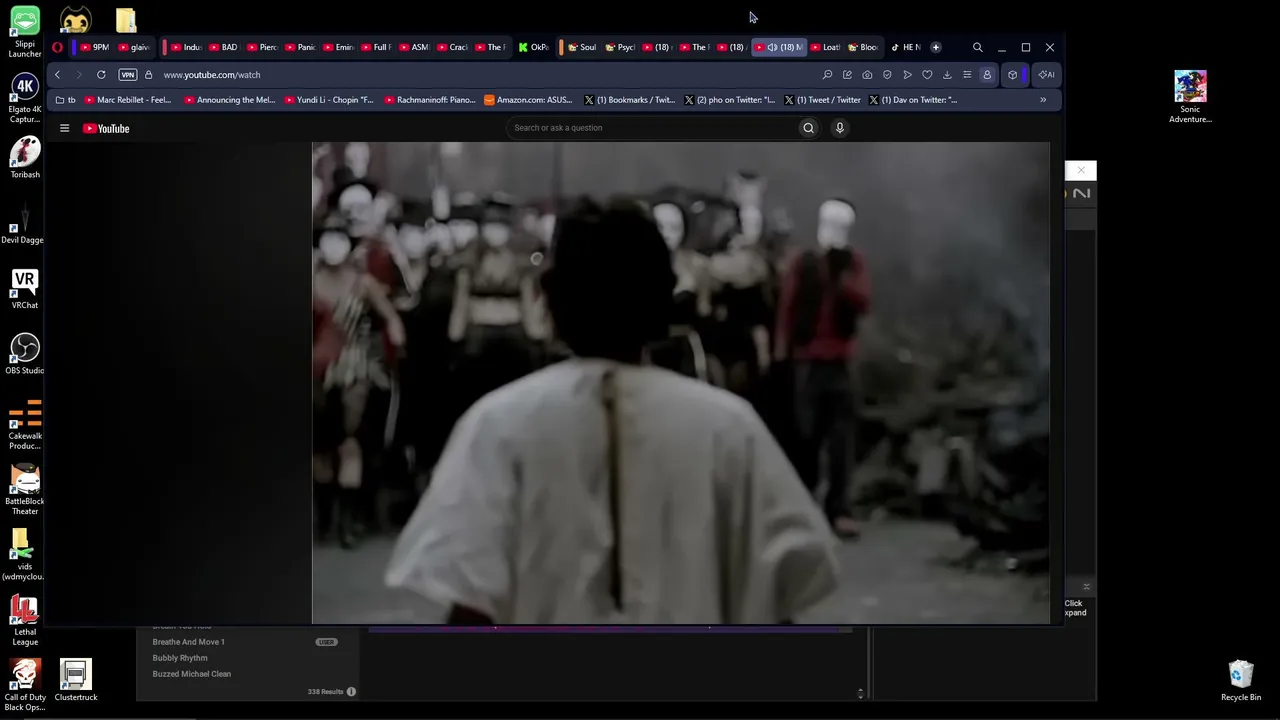Image resolution: width=1280 pixels, height=720 pixels.
Task: Toggle the Opera VPN badge
Action: 128,75
